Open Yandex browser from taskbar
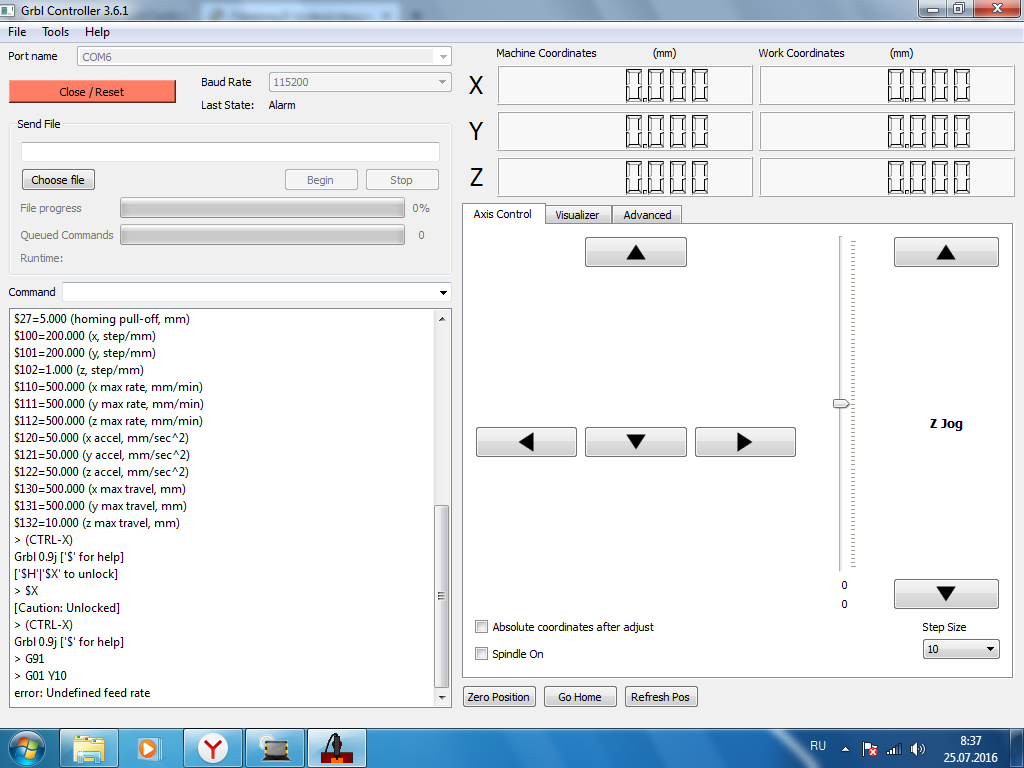The width and height of the screenshot is (1024, 768). [213, 748]
